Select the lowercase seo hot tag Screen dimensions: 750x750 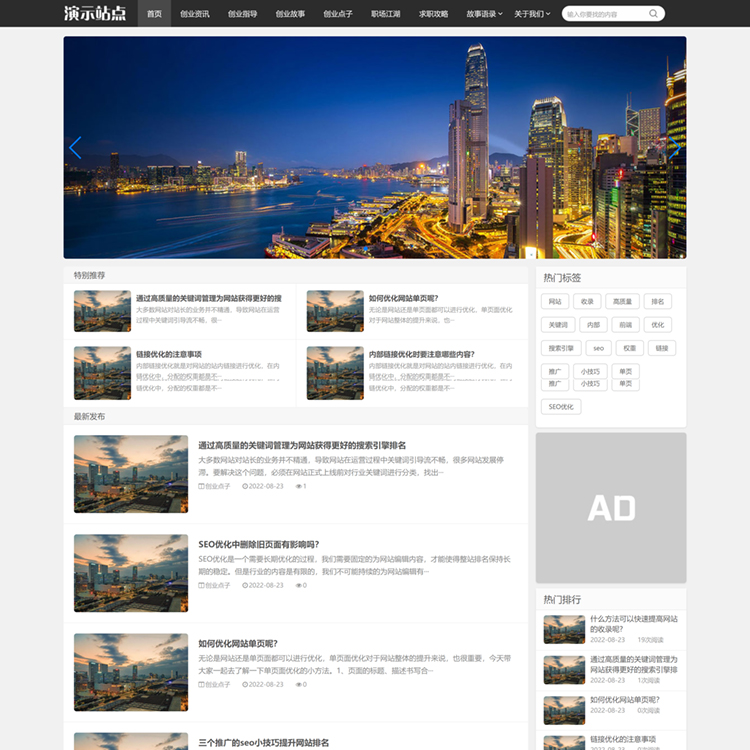coord(598,348)
